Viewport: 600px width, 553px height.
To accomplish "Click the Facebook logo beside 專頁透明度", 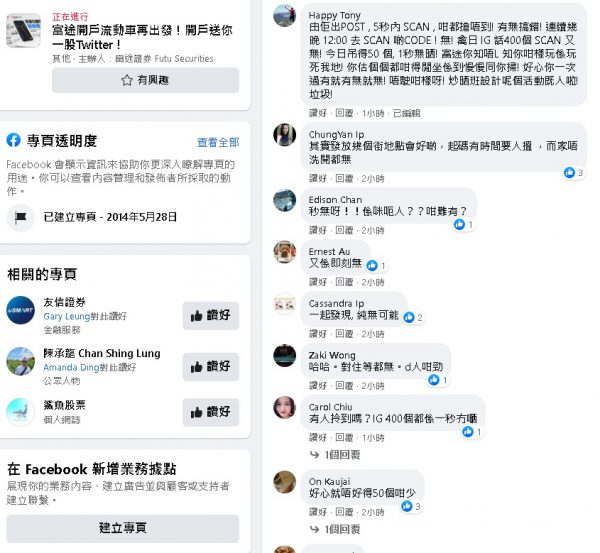I will click(x=13, y=140).
